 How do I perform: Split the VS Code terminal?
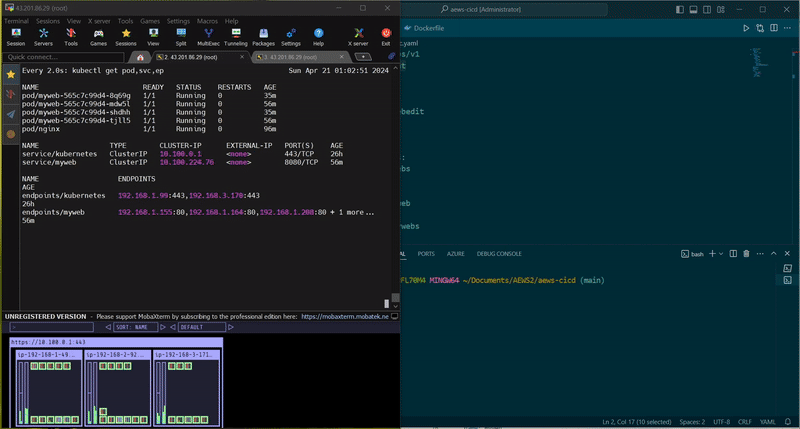tap(733, 254)
